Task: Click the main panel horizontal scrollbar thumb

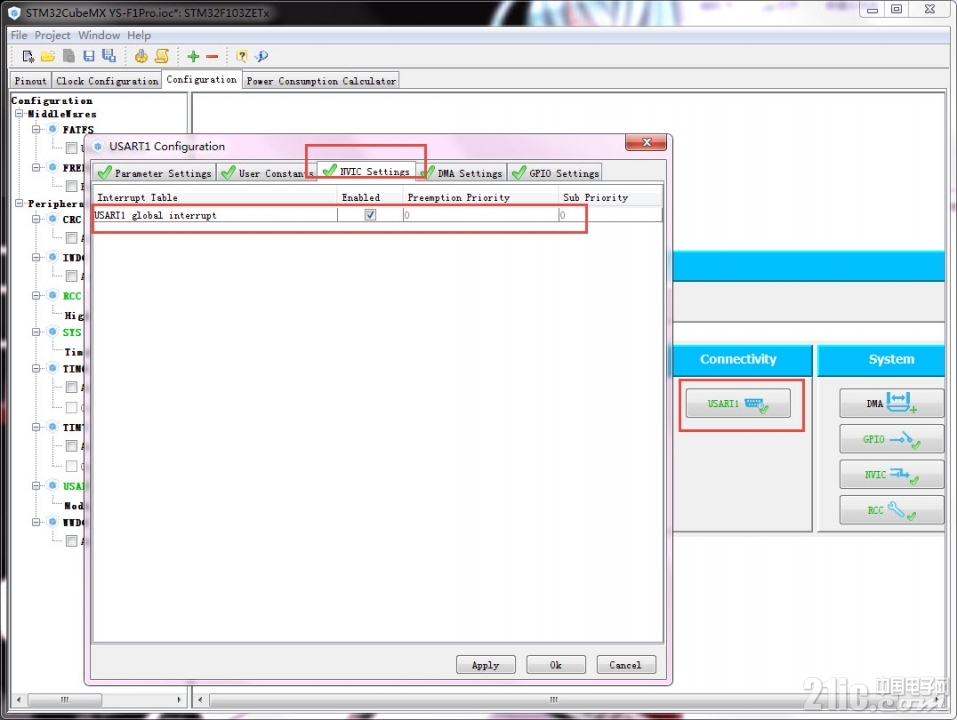Action: 553,699
